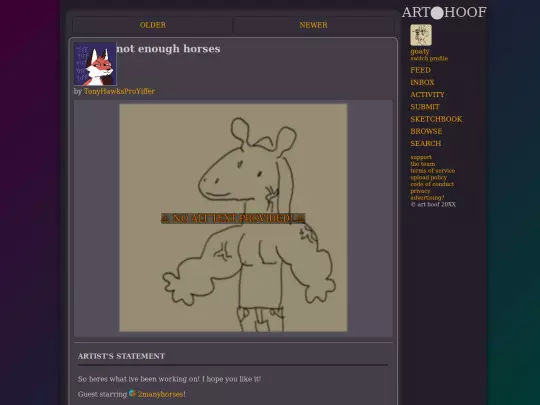
Task: Open the terms of service link
Action: click(x=433, y=171)
